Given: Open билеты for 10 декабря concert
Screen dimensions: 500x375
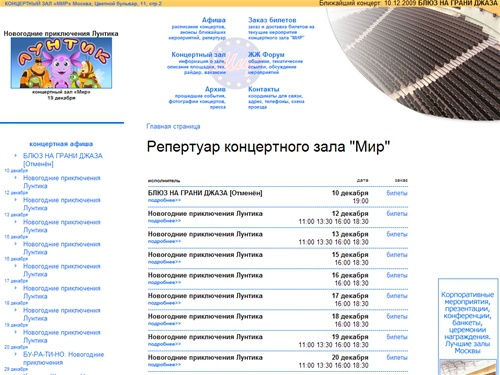Looking at the screenshot, I should (x=397, y=193).
